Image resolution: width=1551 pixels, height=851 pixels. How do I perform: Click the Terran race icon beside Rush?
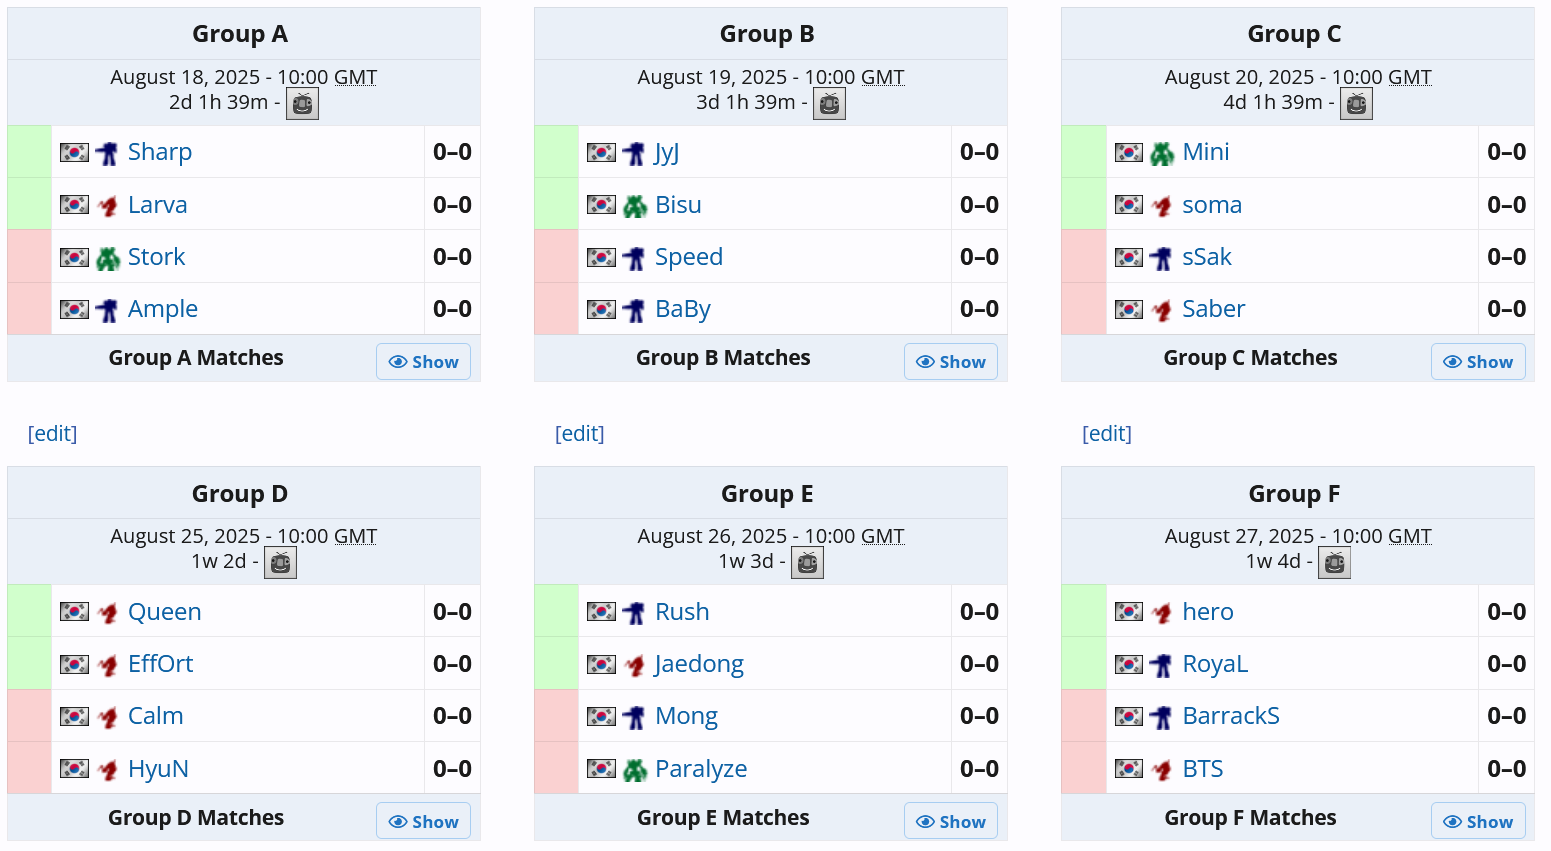634,613
